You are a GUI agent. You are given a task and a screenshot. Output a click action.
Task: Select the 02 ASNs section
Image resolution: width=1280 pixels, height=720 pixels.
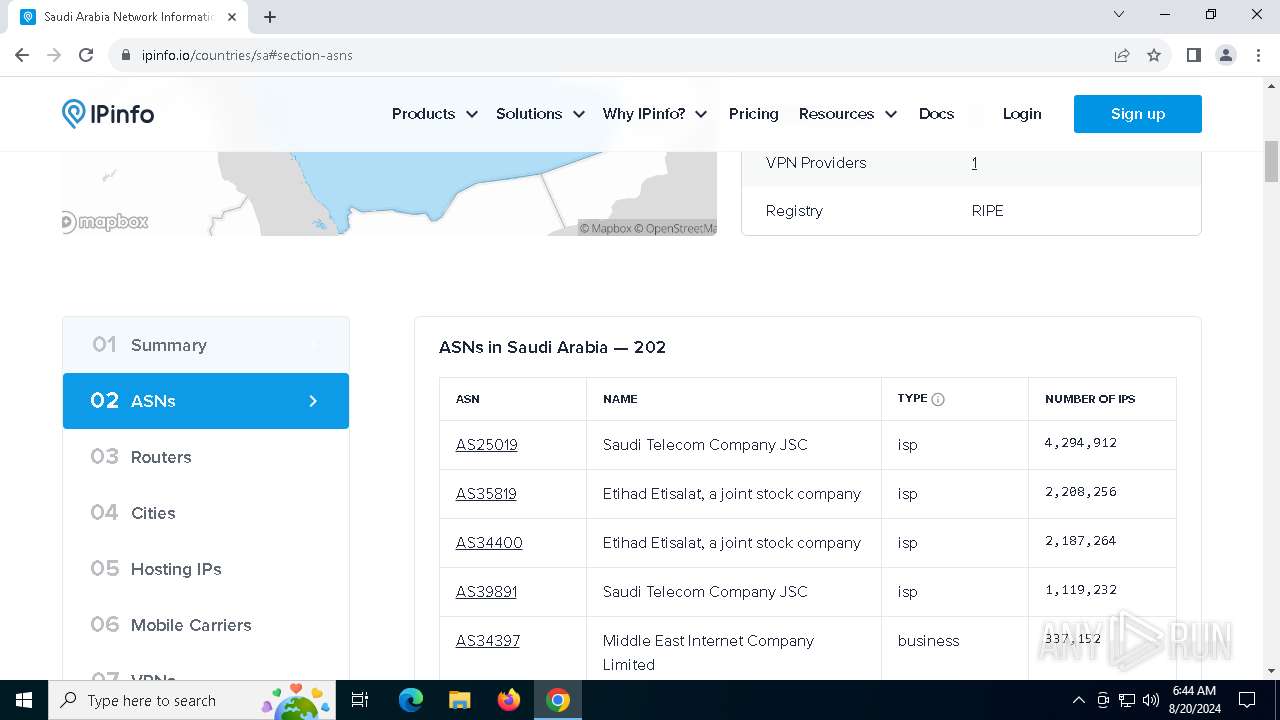206,401
